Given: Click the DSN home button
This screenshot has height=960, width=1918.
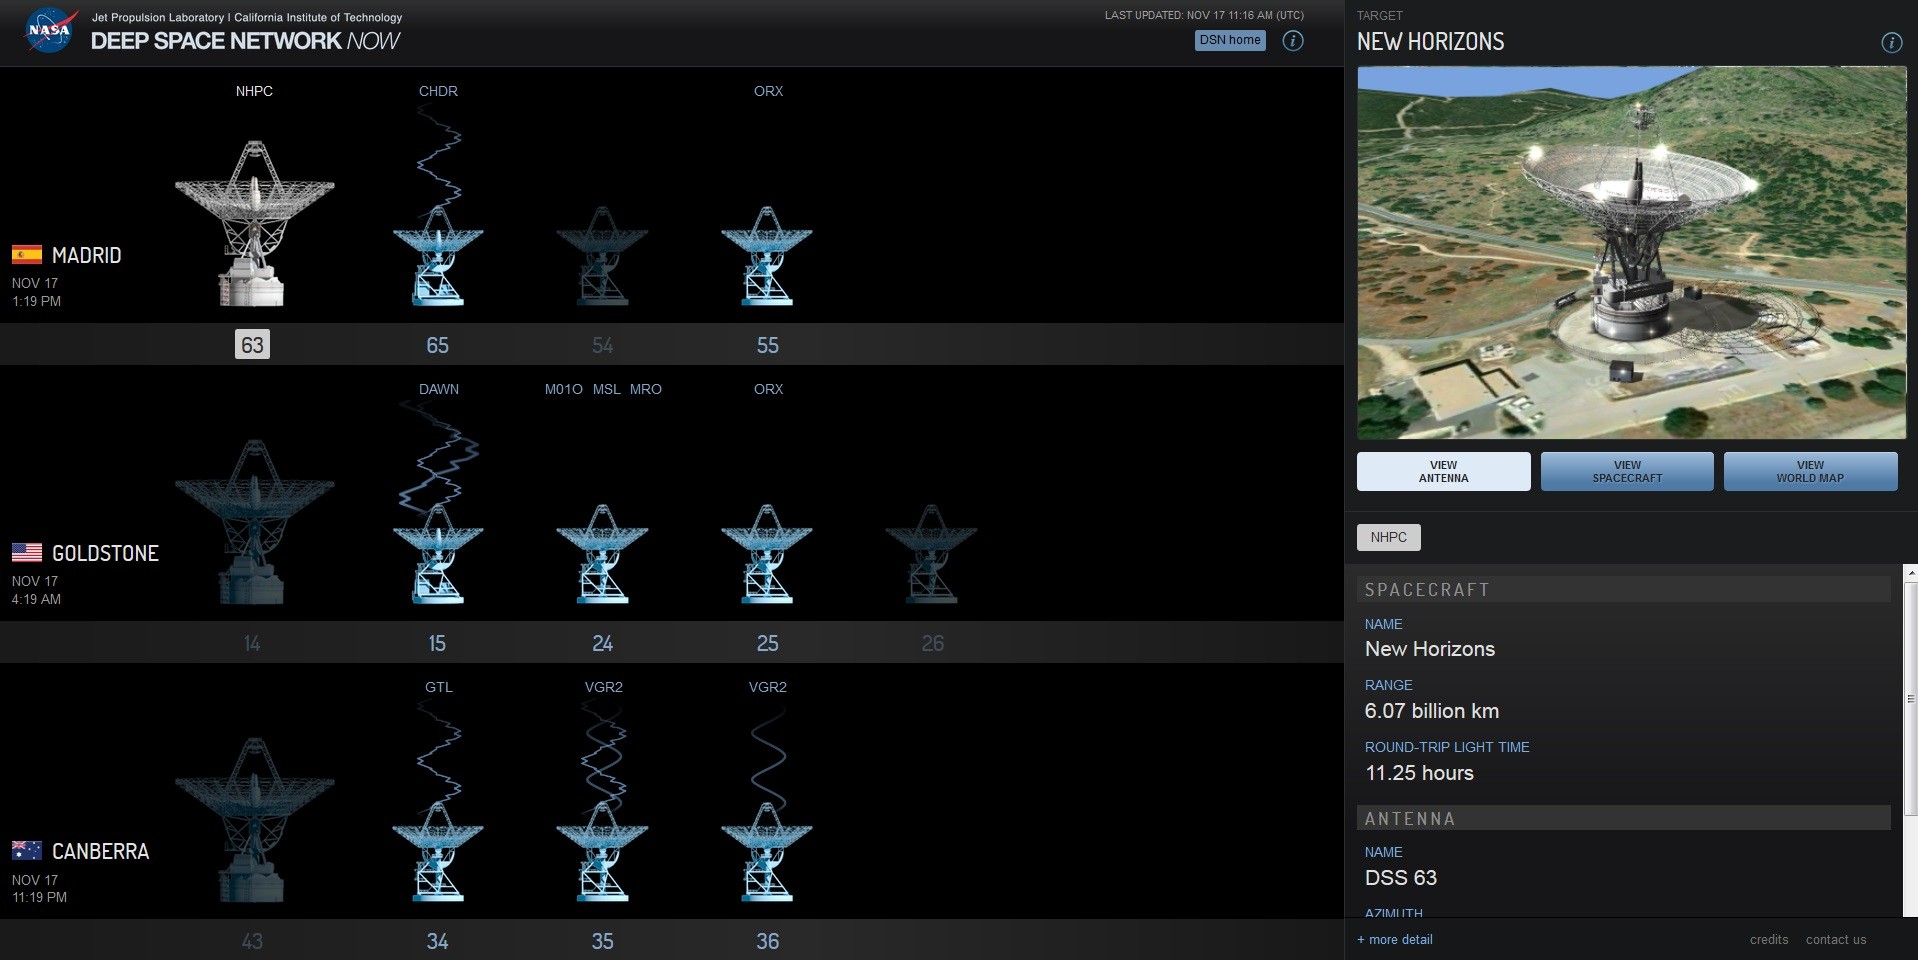Looking at the screenshot, I should pyautogui.click(x=1230, y=40).
